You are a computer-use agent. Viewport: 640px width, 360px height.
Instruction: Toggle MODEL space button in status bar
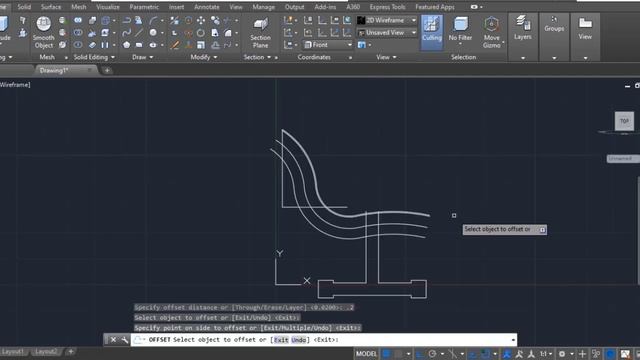(x=366, y=353)
